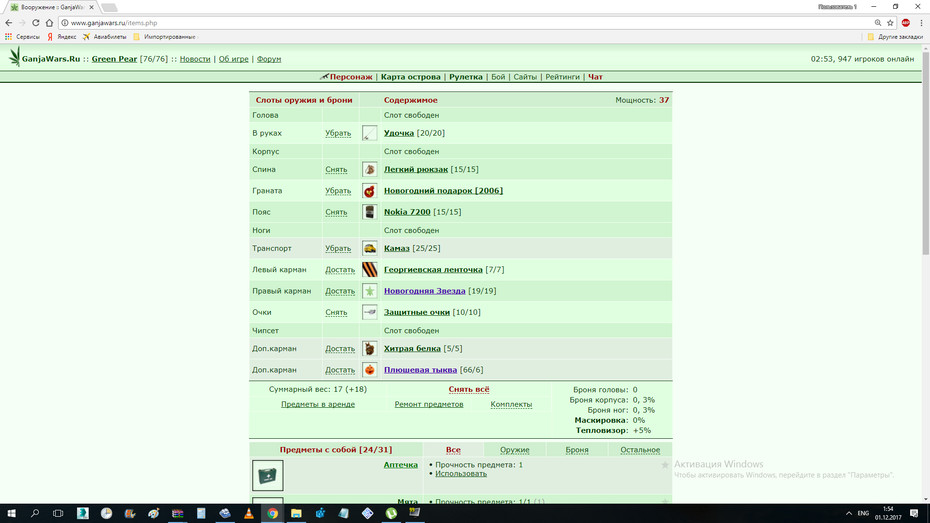Click the Георгиевская ленточка ribbon icon
The width and height of the screenshot is (930, 523).
pos(370,270)
